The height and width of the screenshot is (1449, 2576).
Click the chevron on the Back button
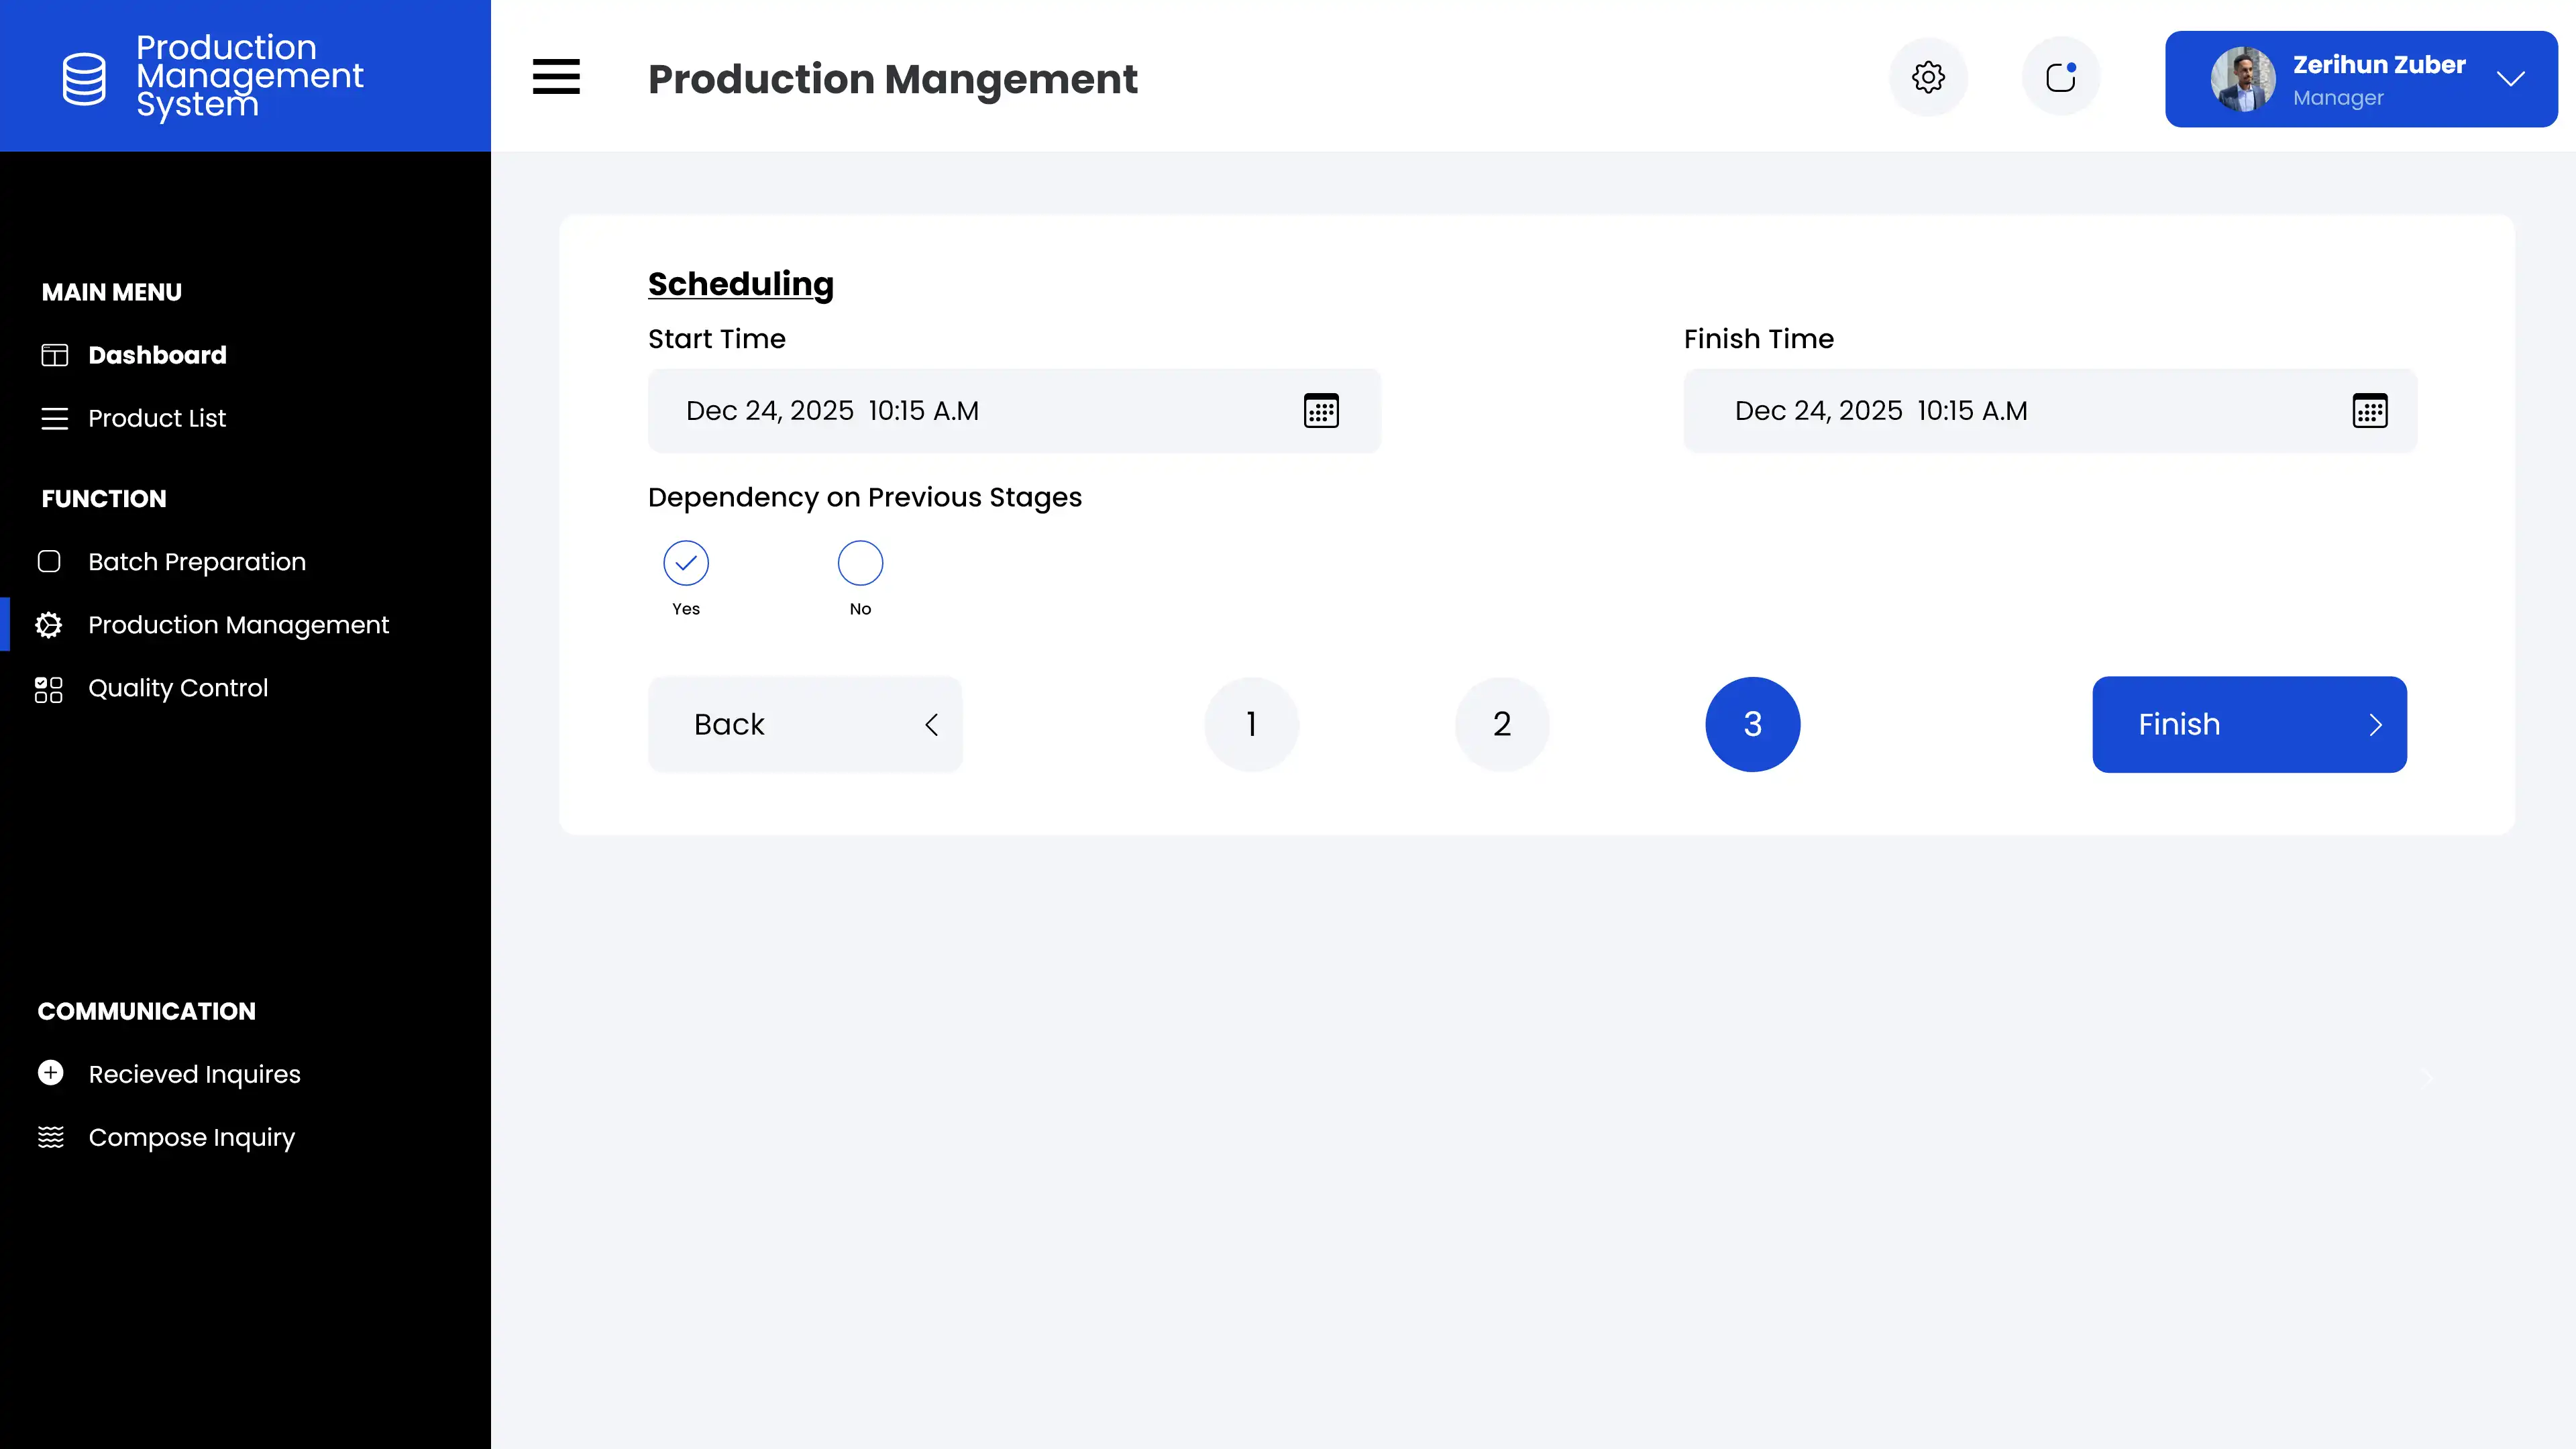tap(931, 725)
